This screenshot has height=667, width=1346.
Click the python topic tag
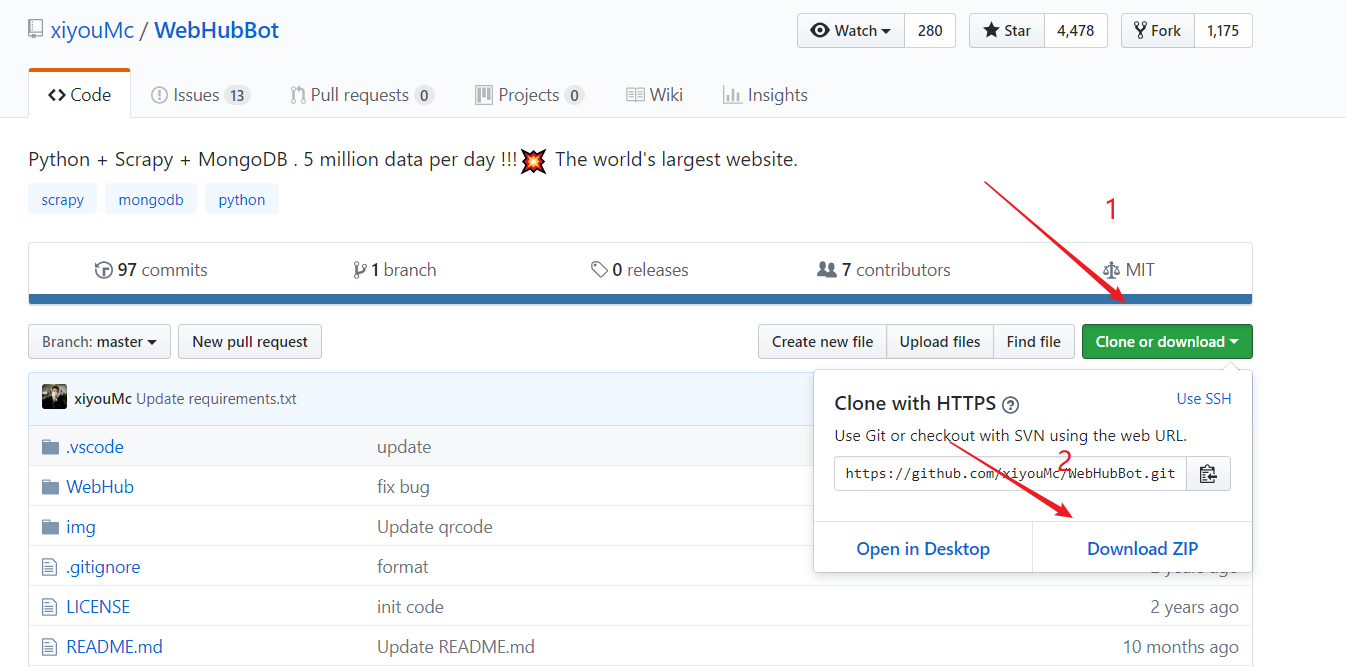pyautogui.click(x=242, y=199)
